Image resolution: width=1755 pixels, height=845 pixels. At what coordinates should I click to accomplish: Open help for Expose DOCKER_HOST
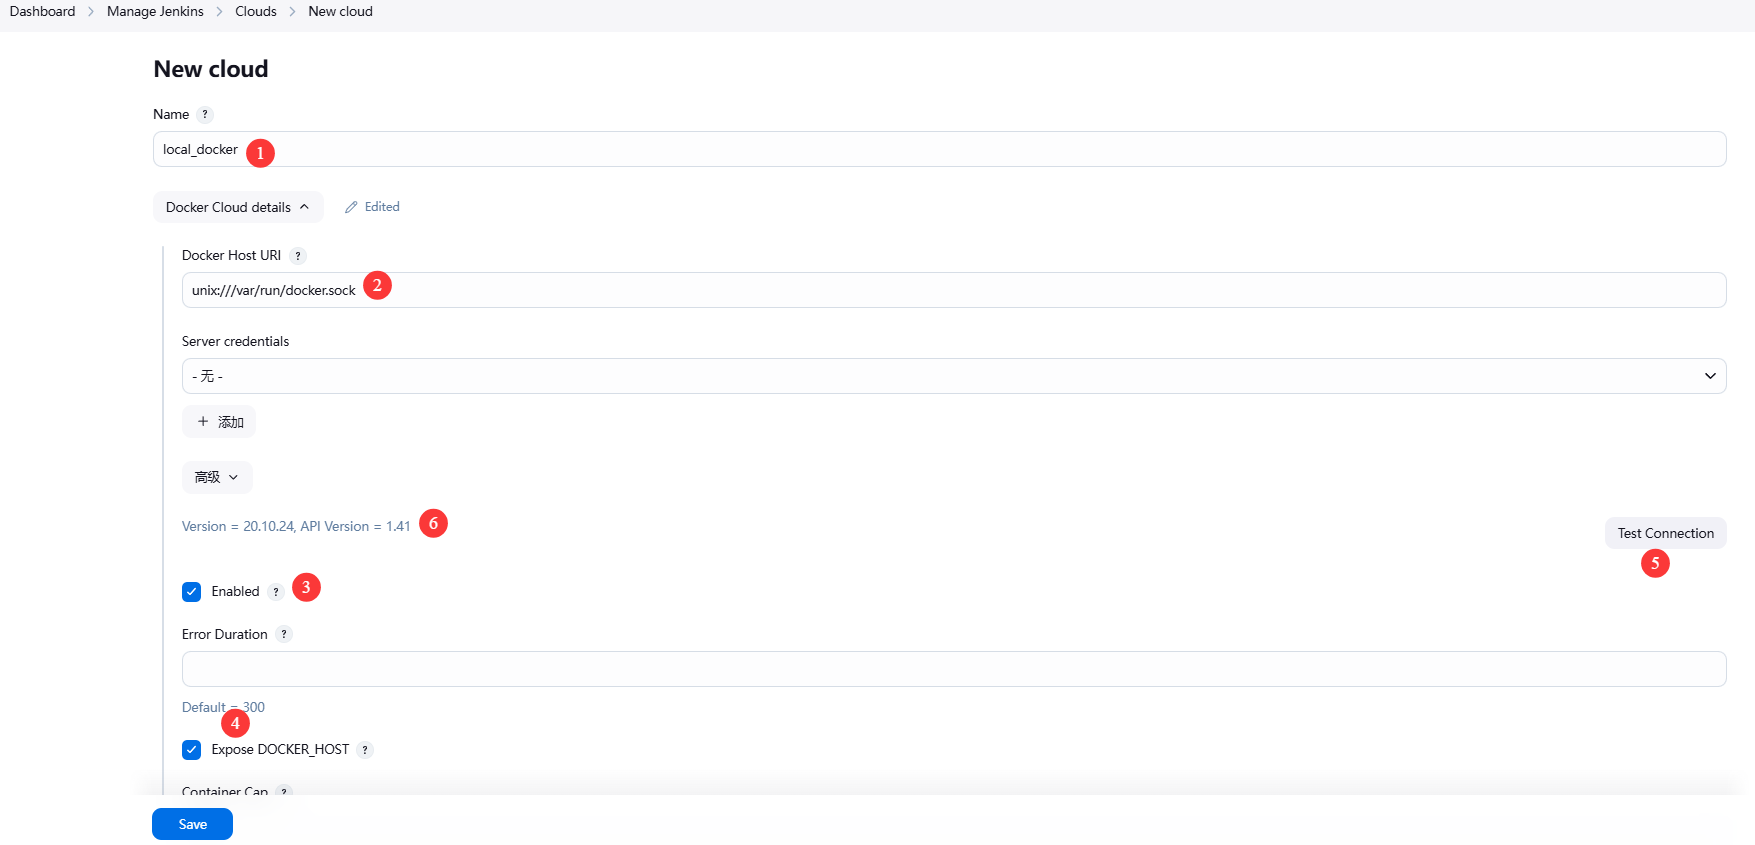[x=365, y=750]
